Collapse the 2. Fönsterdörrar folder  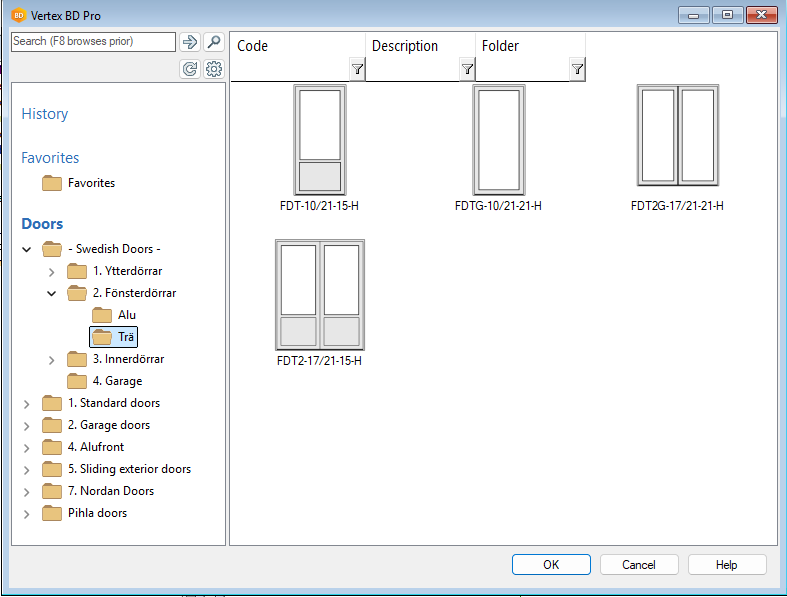(x=52, y=293)
